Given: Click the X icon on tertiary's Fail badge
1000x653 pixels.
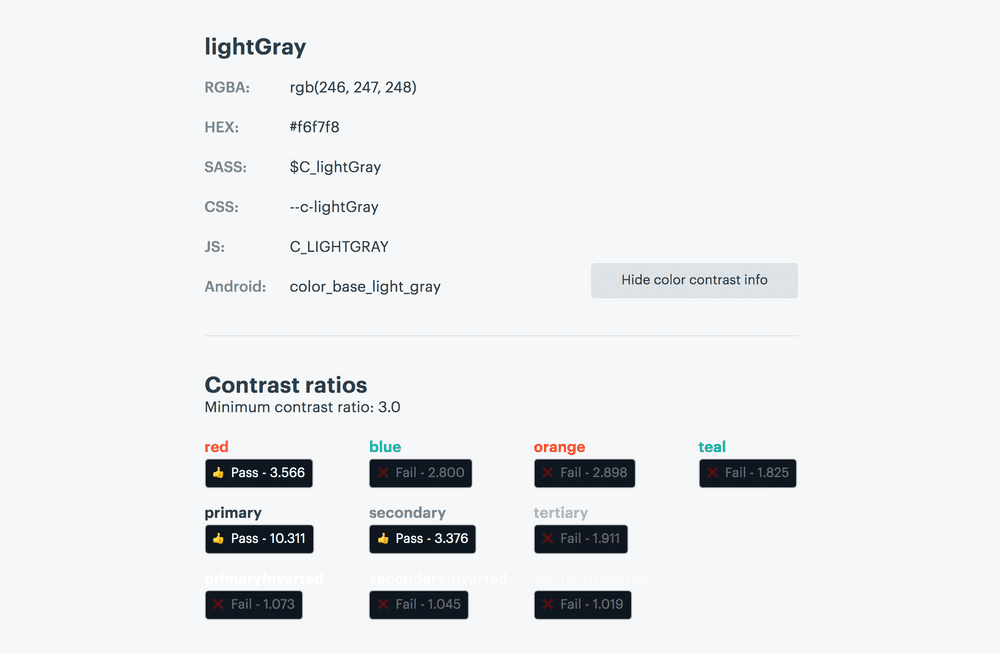Looking at the screenshot, I should point(547,538).
